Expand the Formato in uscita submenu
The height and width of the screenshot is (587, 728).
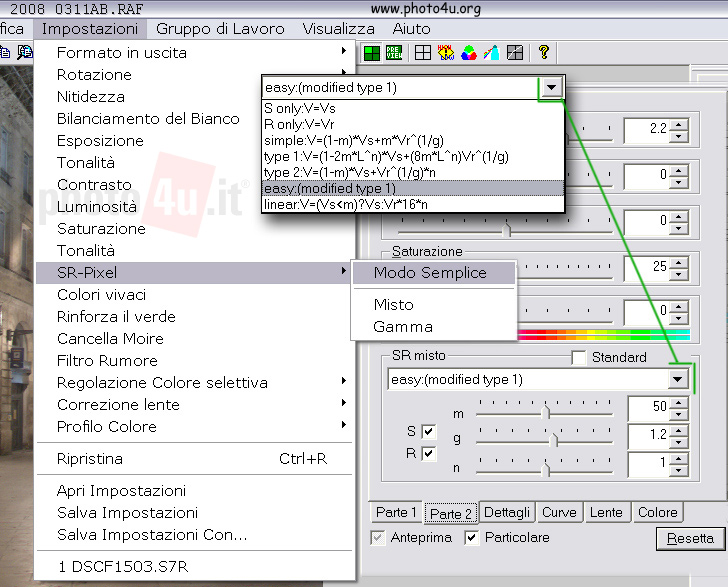122,52
